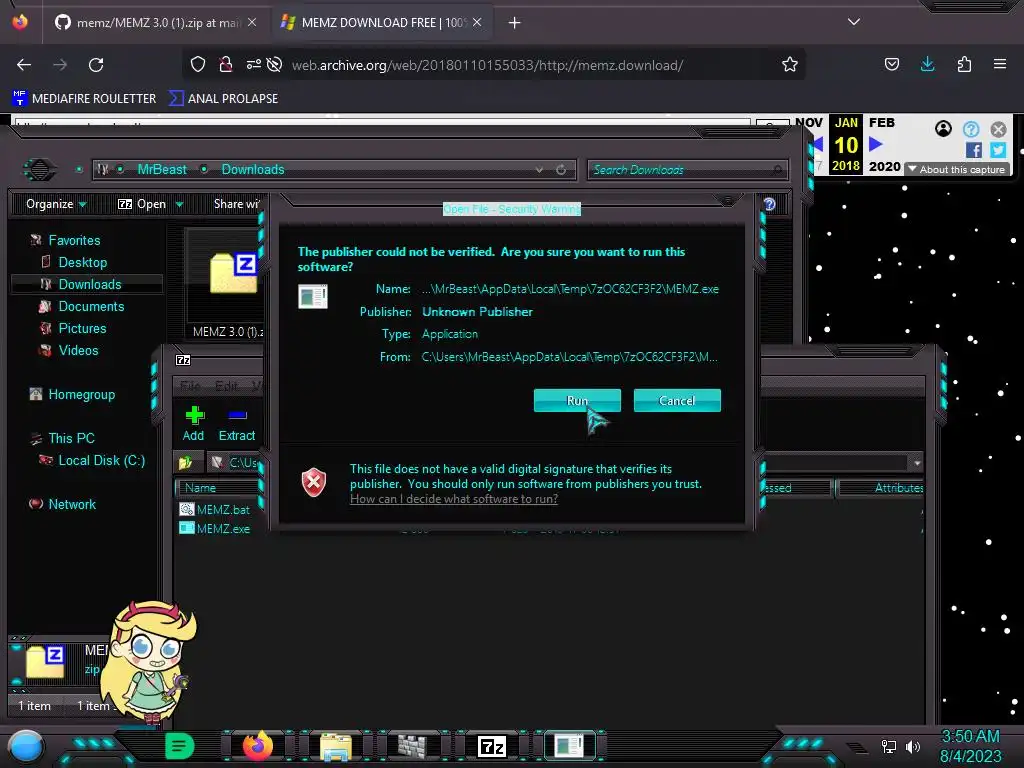Expand the Open button dropdown arrow
The width and height of the screenshot is (1024, 768).
click(179, 204)
